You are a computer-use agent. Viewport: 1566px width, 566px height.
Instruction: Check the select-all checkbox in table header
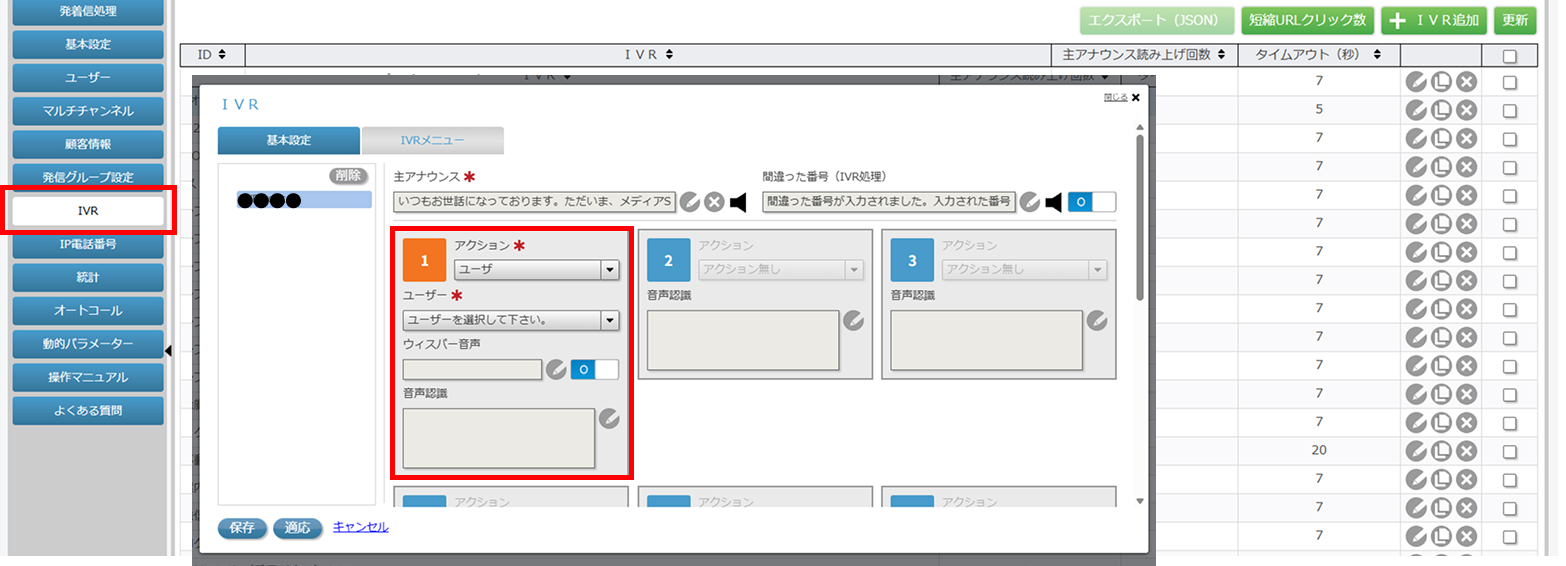1510,56
